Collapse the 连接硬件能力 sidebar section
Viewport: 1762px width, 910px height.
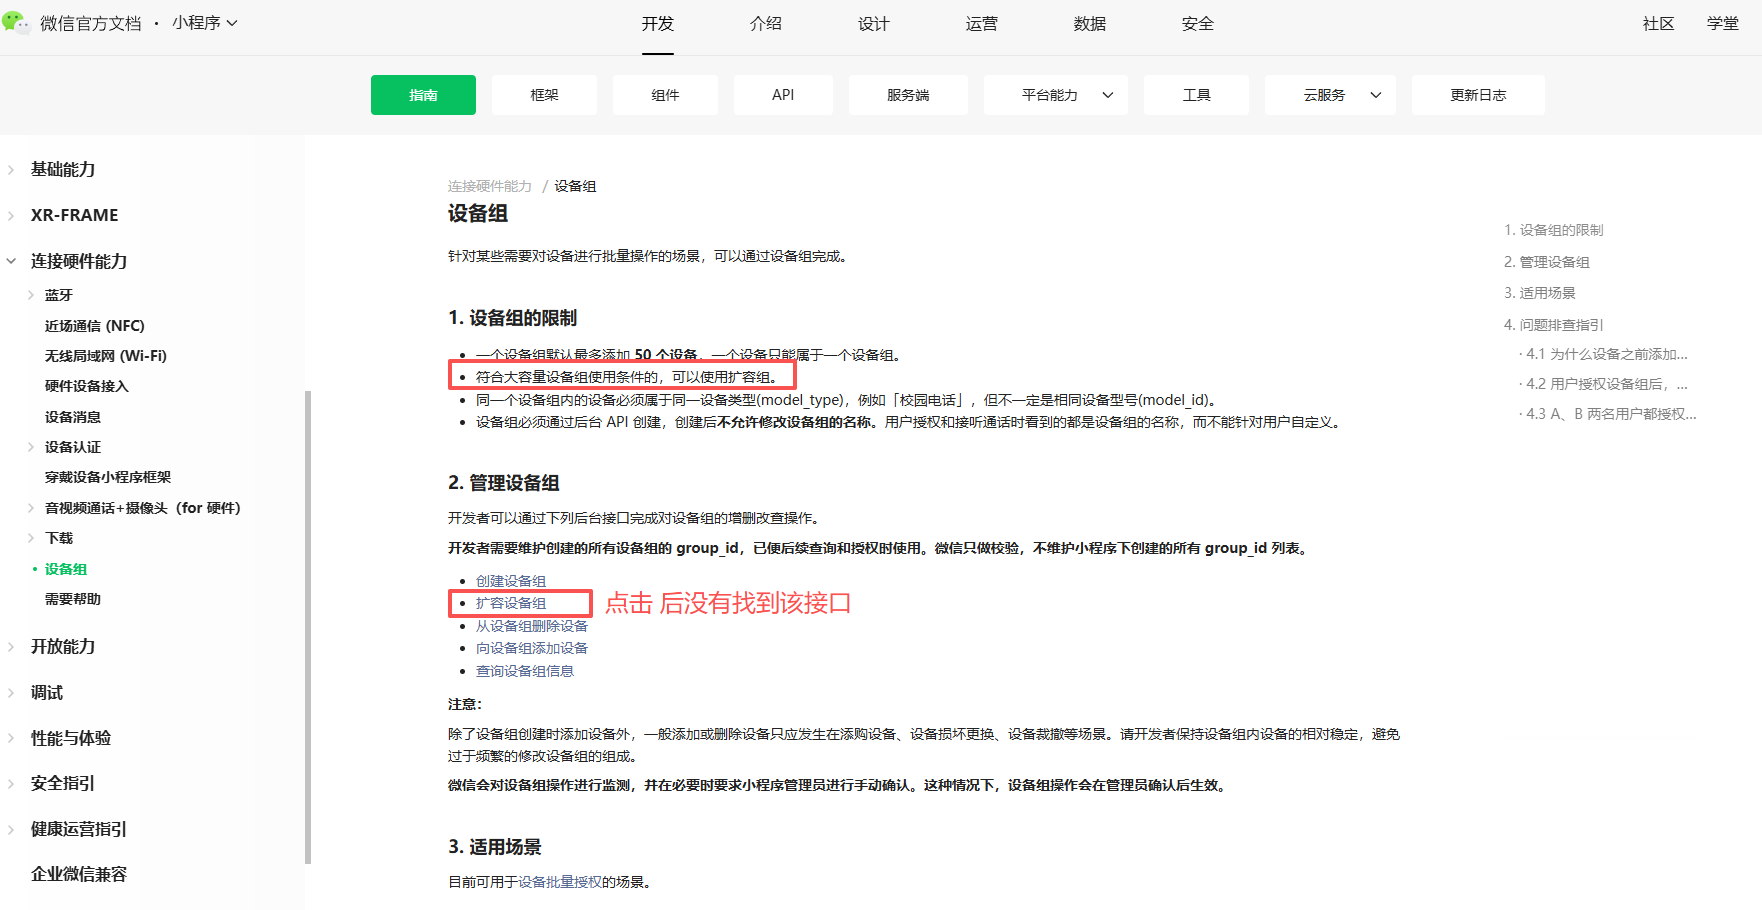(x=11, y=261)
